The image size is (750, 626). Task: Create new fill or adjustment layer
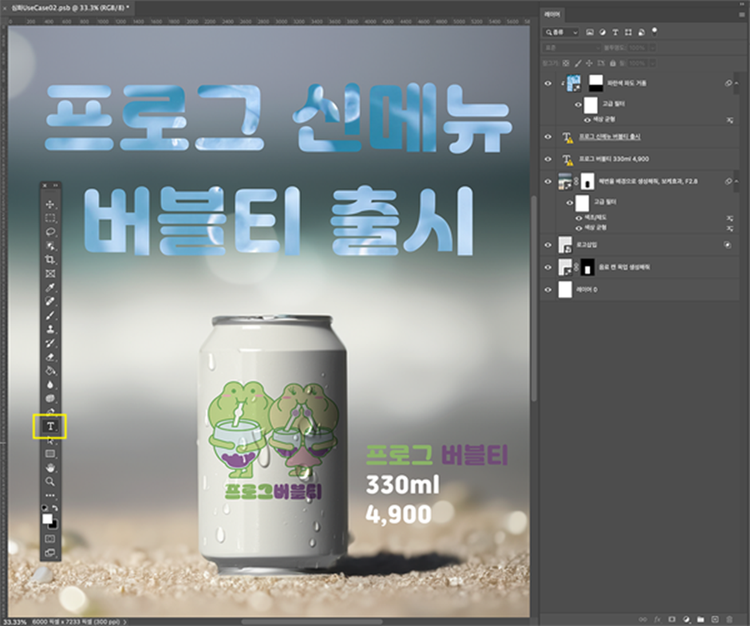pyautogui.click(x=686, y=619)
